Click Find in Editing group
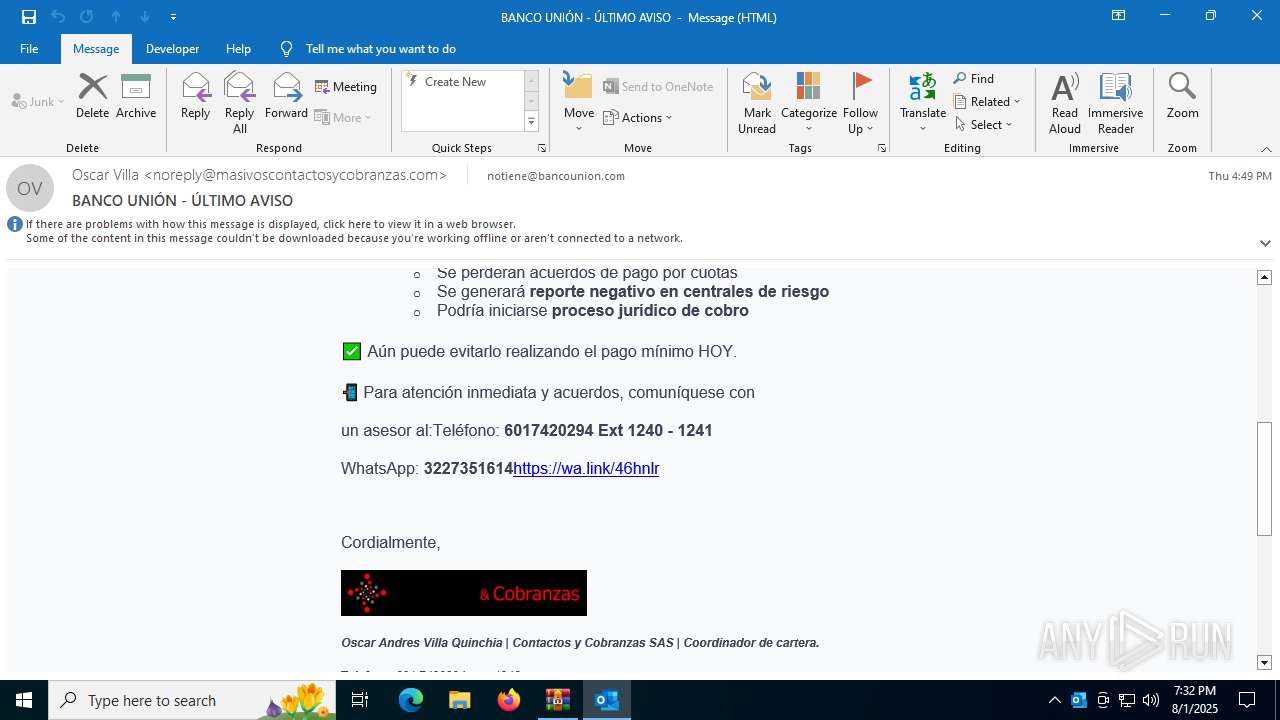 tap(974, 79)
